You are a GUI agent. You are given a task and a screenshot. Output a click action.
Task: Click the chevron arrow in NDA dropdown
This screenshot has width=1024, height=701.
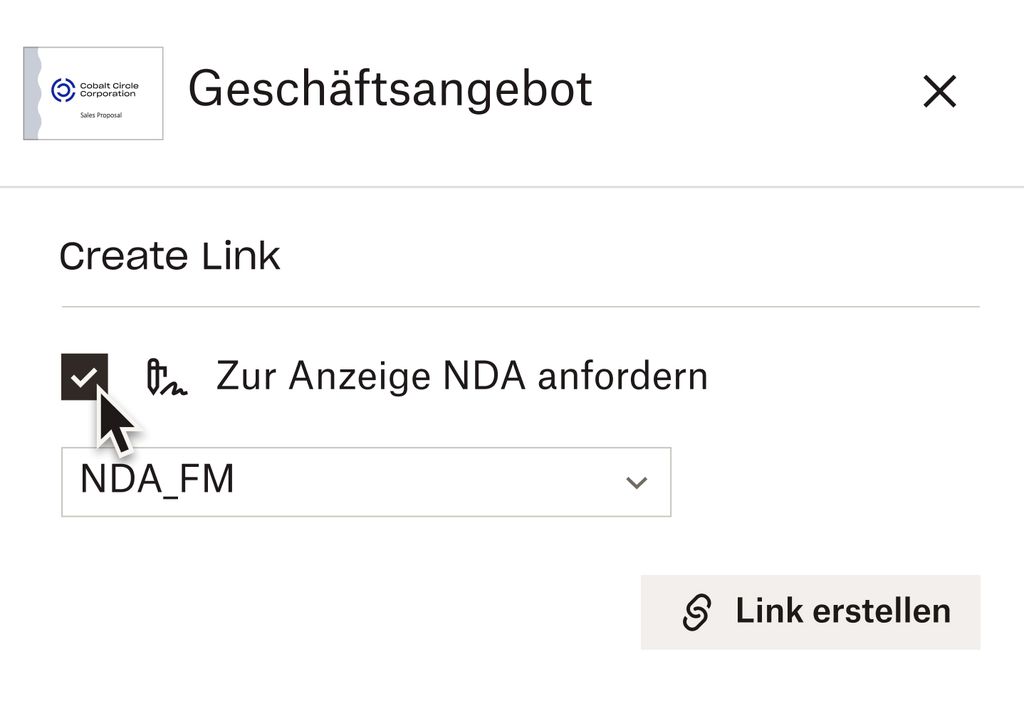(x=636, y=483)
